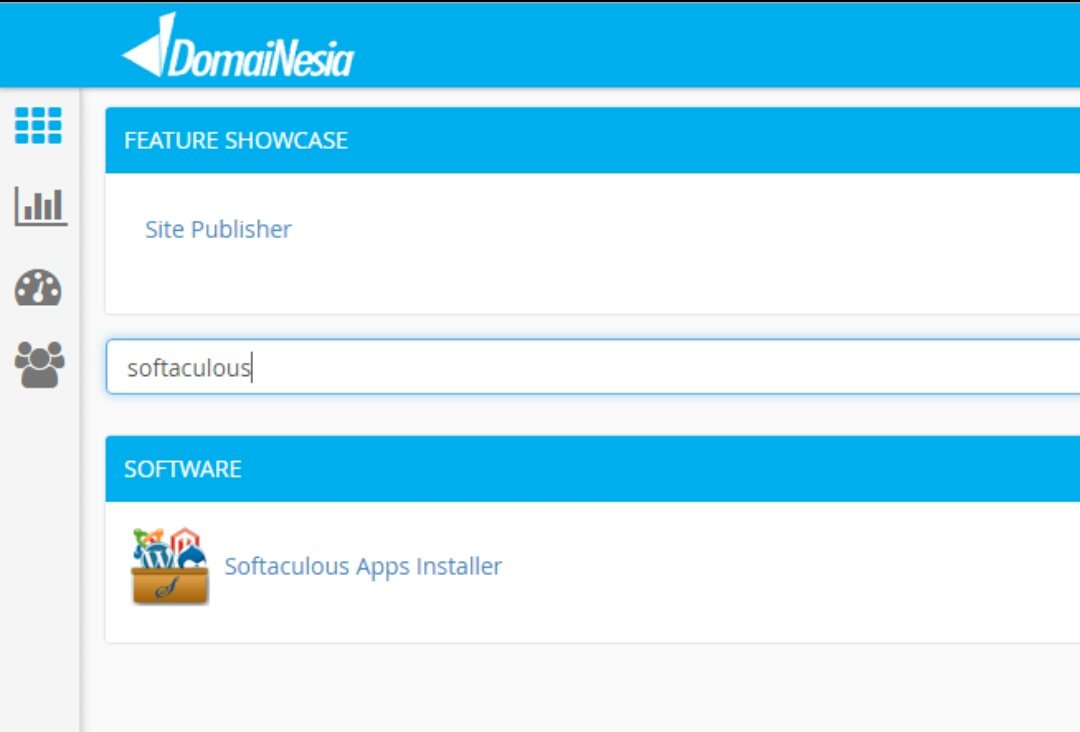
Task: Collapse the FEATURE SHOWCASE section header
Action: click(x=593, y=140)
